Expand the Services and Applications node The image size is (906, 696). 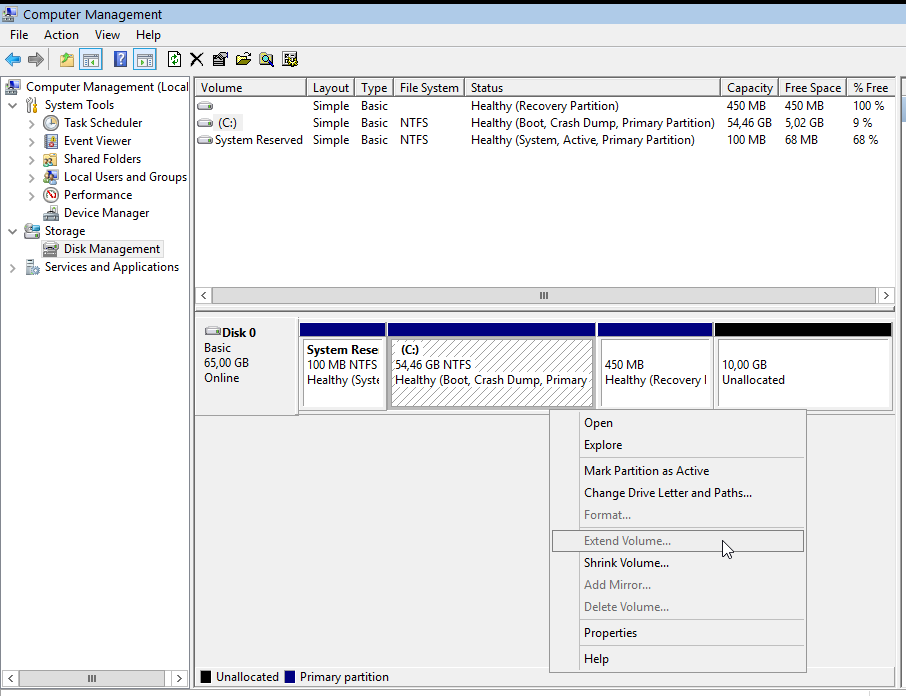13,268
